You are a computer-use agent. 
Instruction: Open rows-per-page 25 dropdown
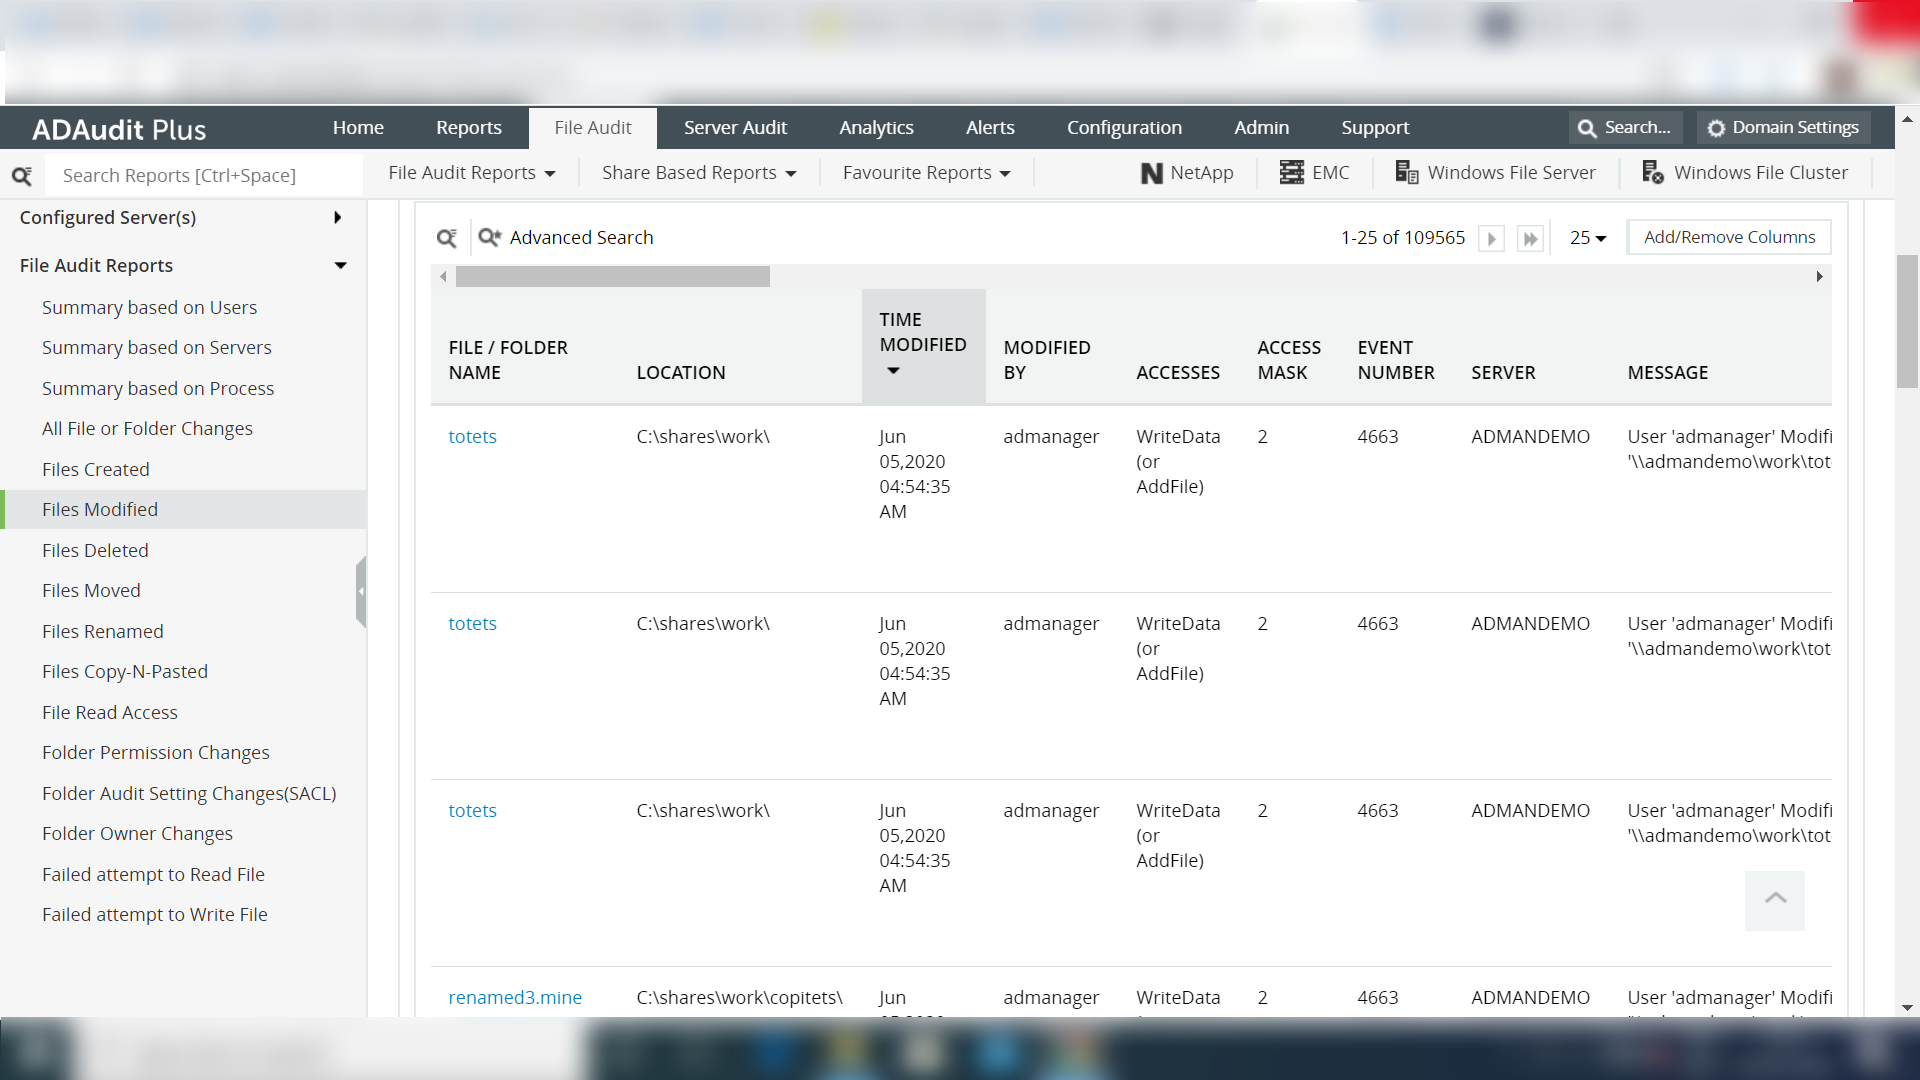point(1587,238)
